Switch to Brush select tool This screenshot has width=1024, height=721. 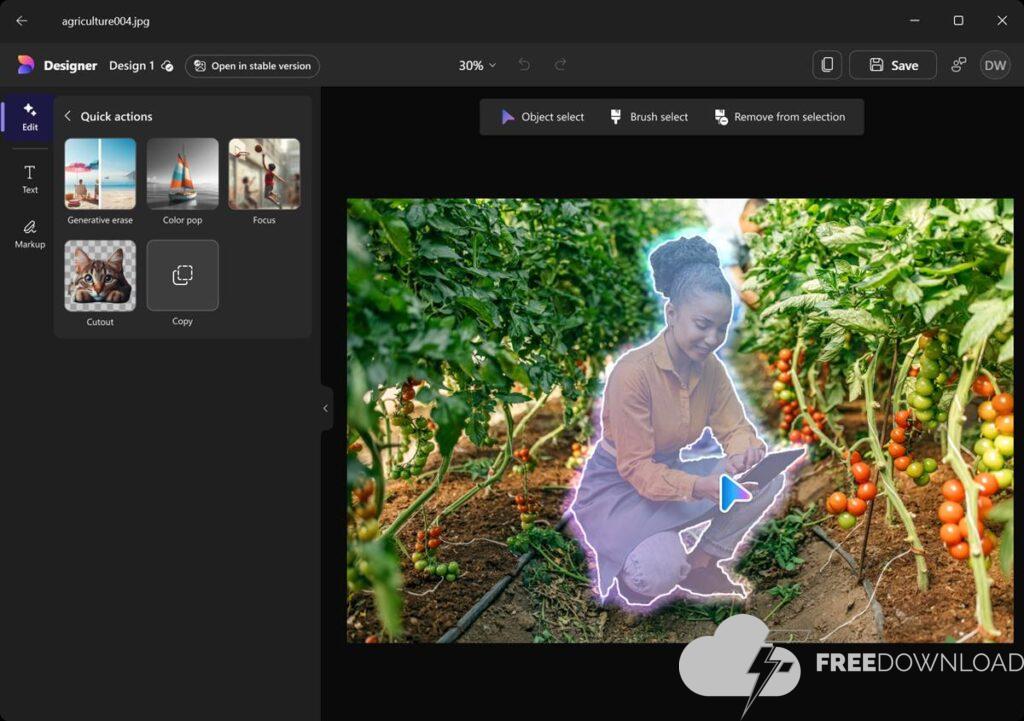point(648,117)
